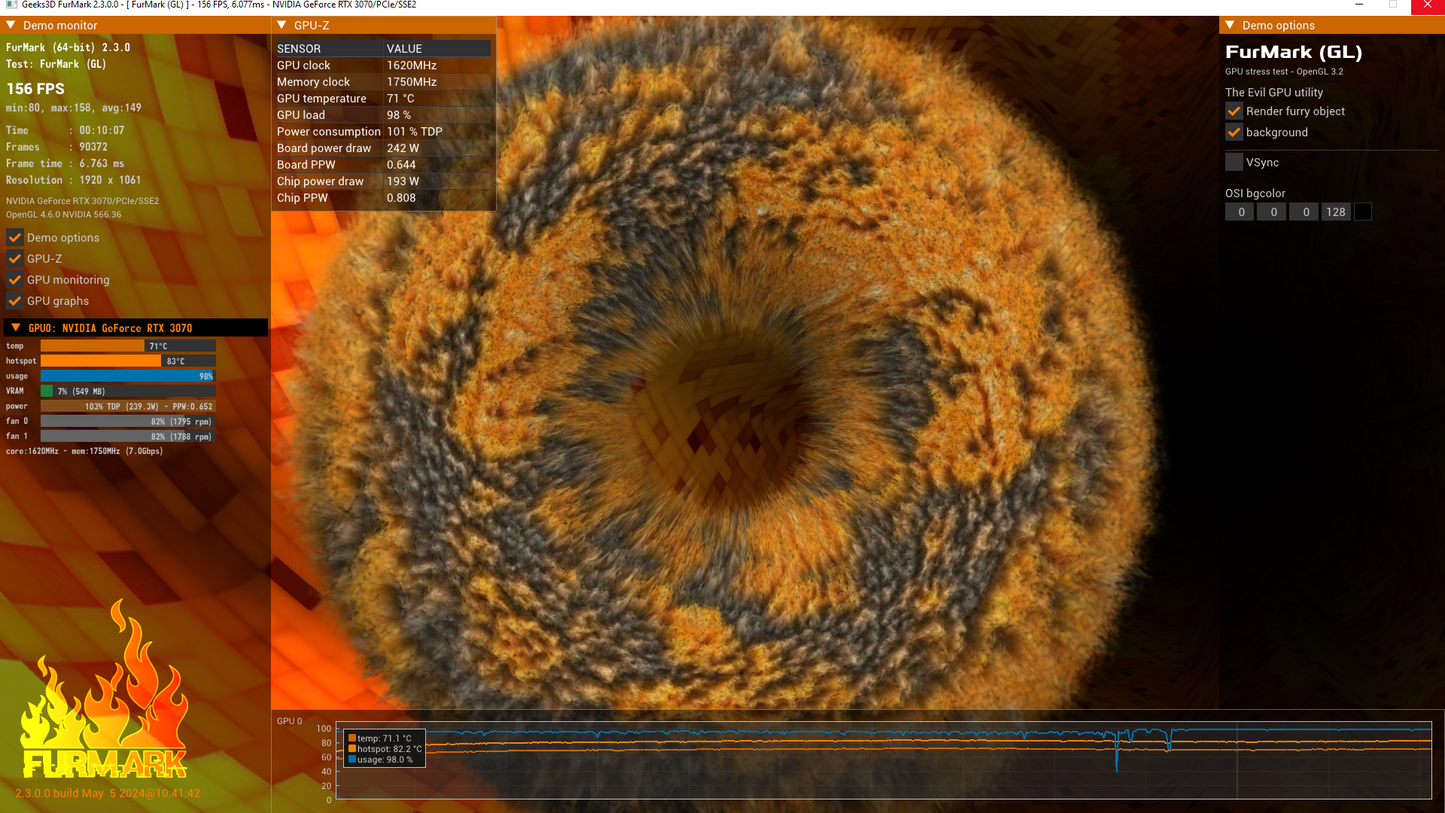Collapse the GPU-Z panel header

click(282, 25)
